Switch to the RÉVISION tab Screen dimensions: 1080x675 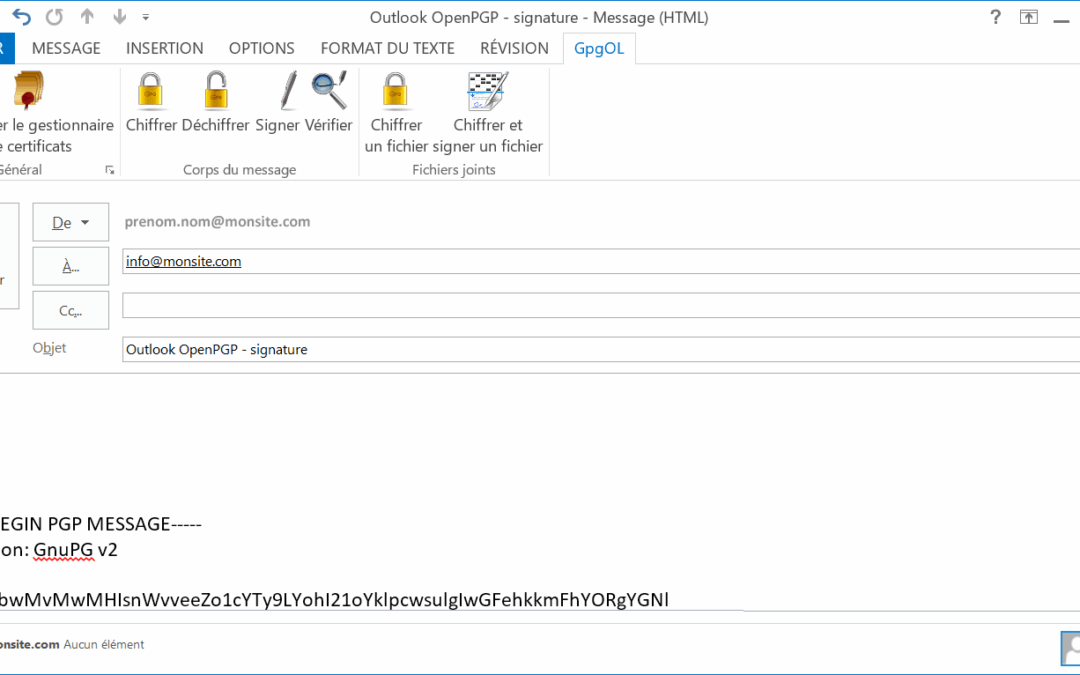515,48
